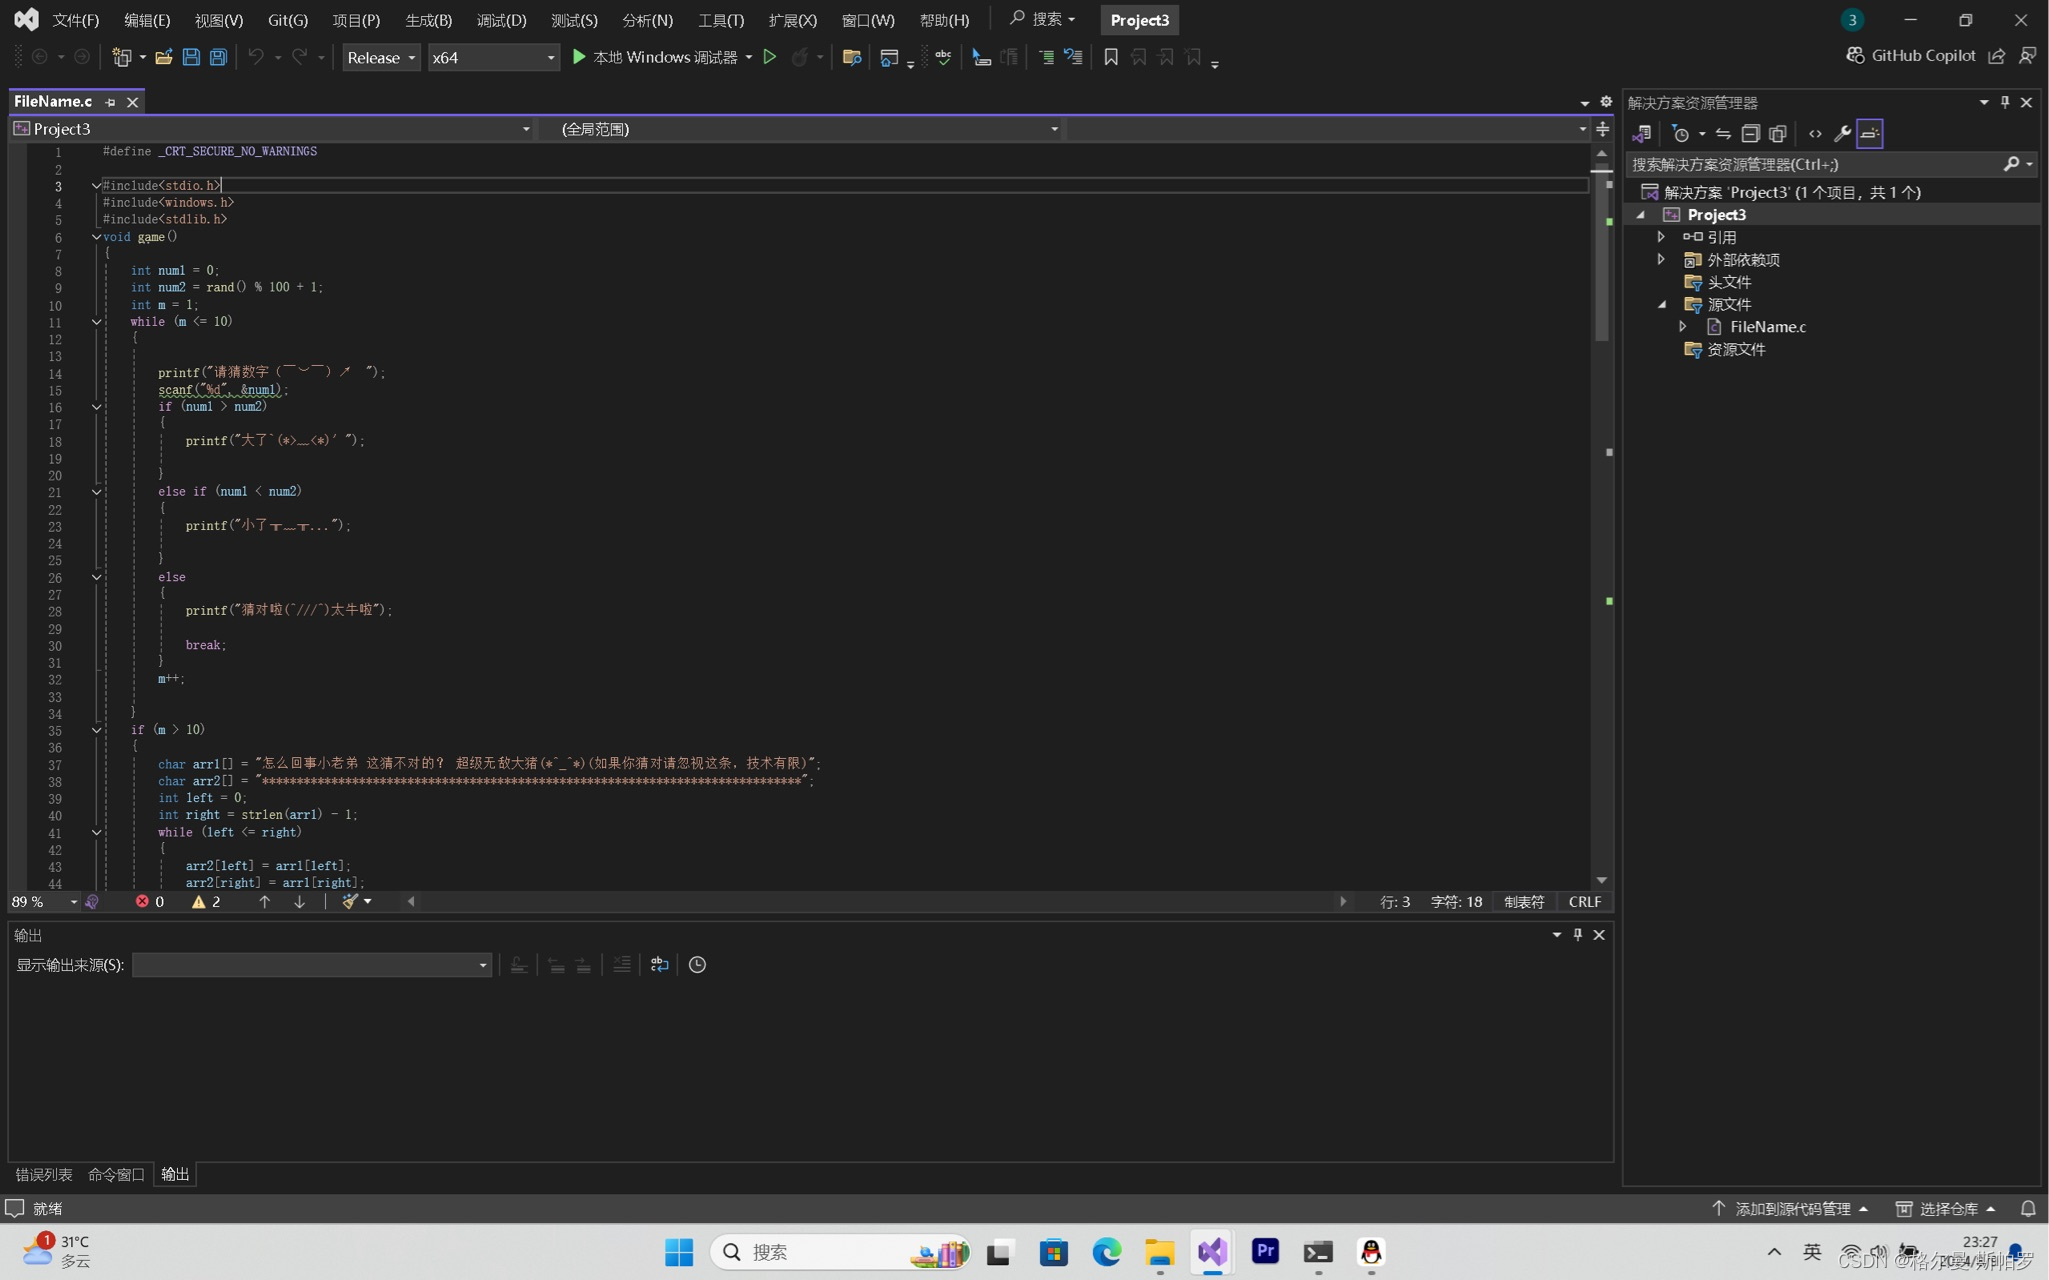The image size is (2049, 1280).
Task: Click the split editor window icon
Action: click(x=1603, y=129)
